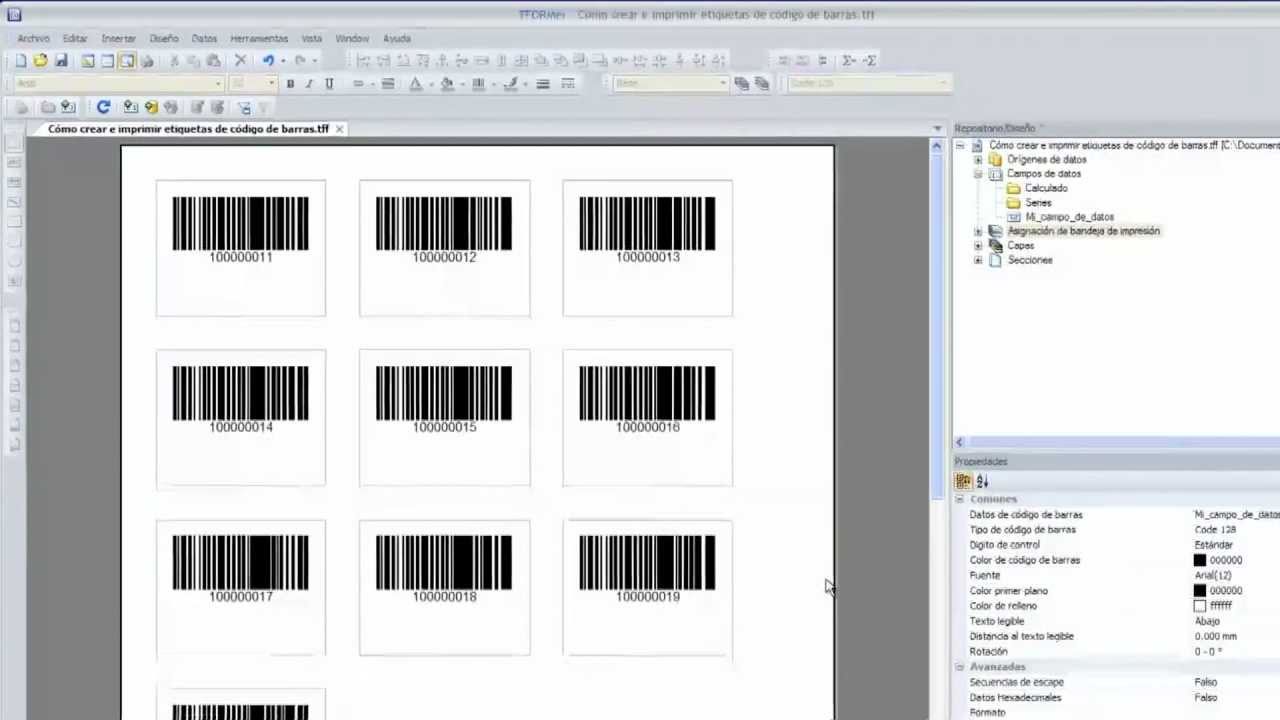Save the file with the floppy disk icon
Image resolution: width=1280 pixels, height=720 pixels.
coord(60,61)
